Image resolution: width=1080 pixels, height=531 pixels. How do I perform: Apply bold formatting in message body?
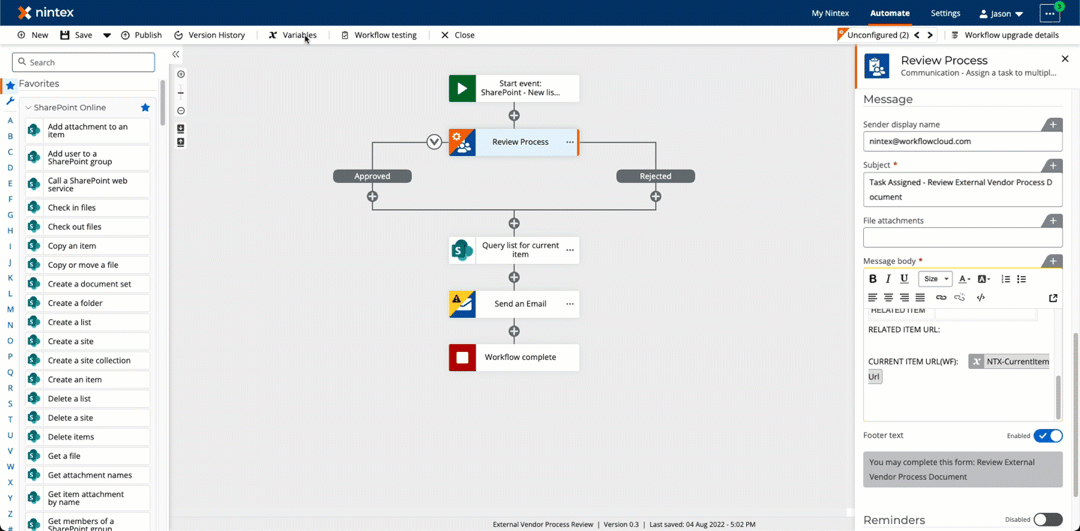point(873,279)
